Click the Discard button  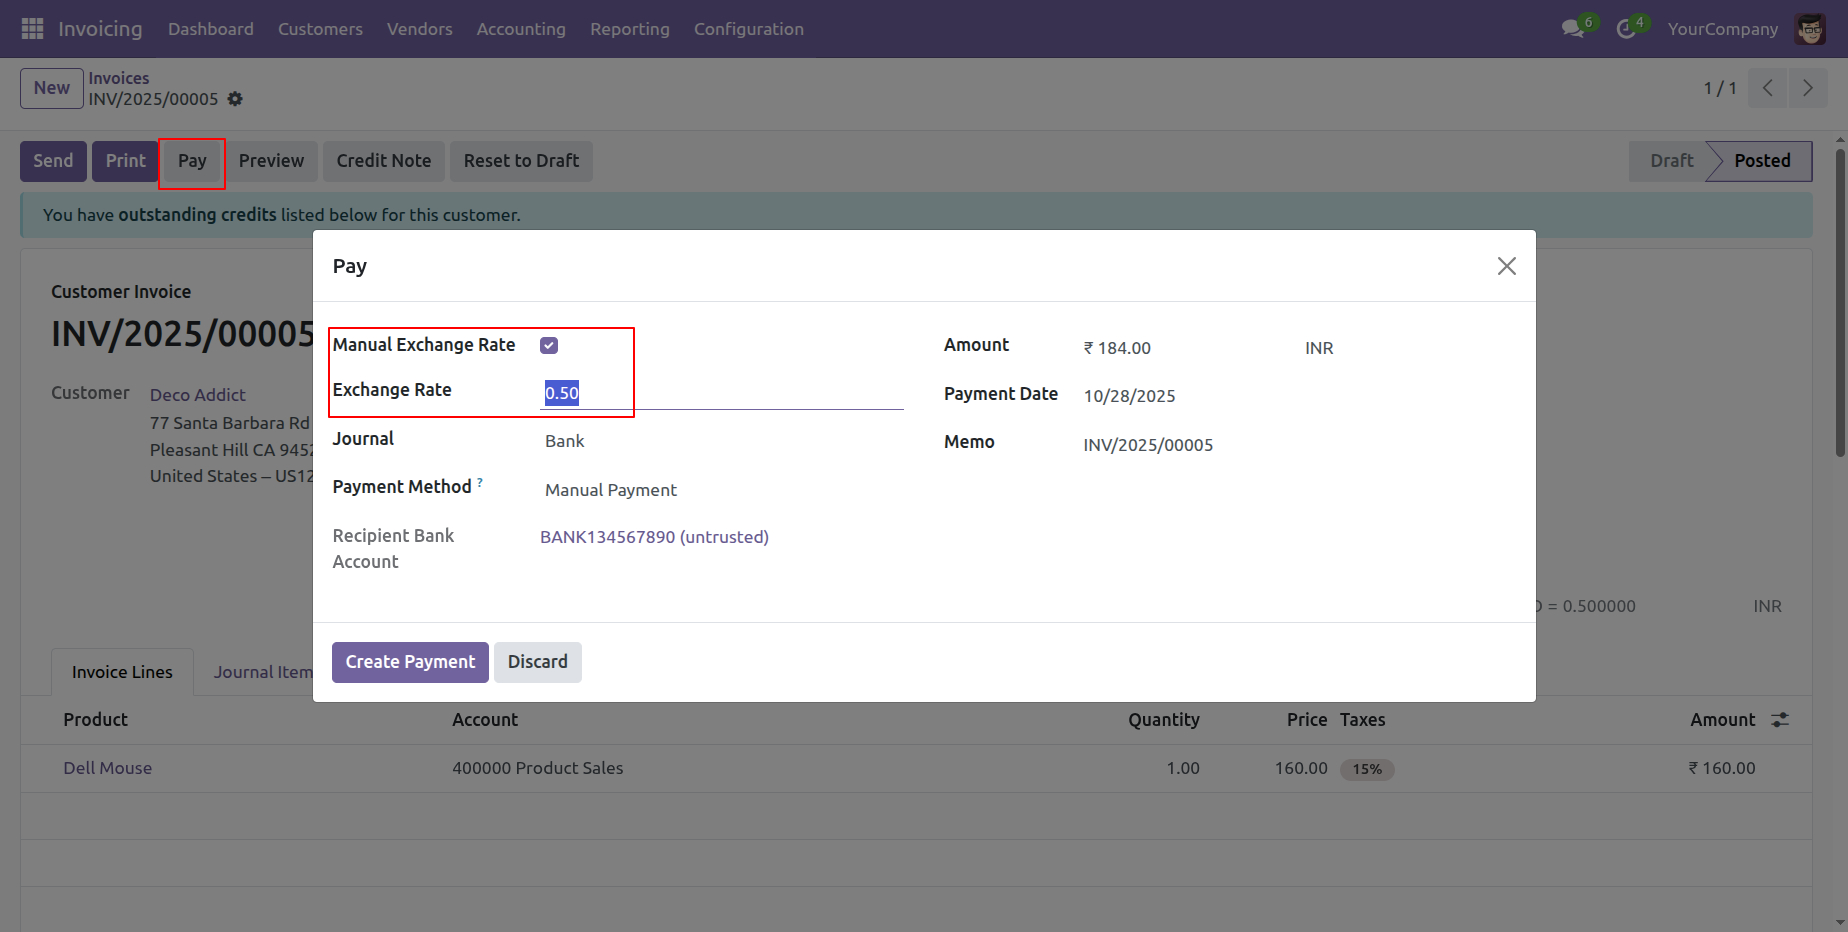(x=537, y=662)
